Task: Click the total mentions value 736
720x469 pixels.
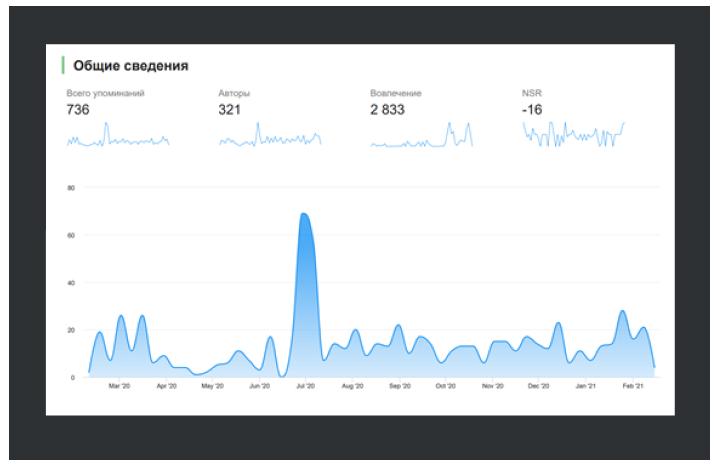Action: click(78, 109)
